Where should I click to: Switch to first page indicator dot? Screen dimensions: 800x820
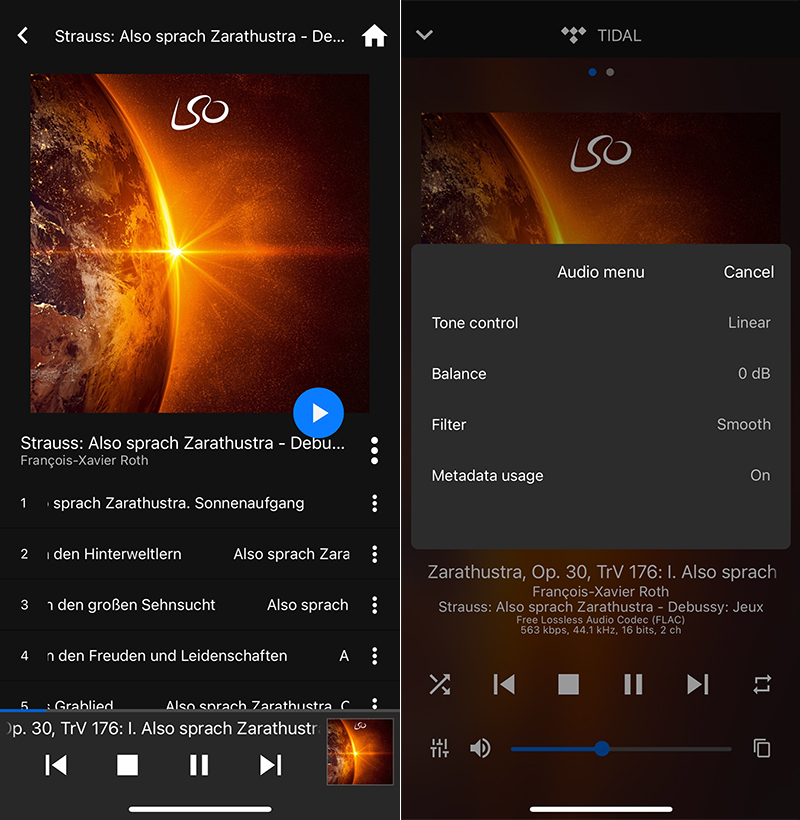tap(592, 72)
